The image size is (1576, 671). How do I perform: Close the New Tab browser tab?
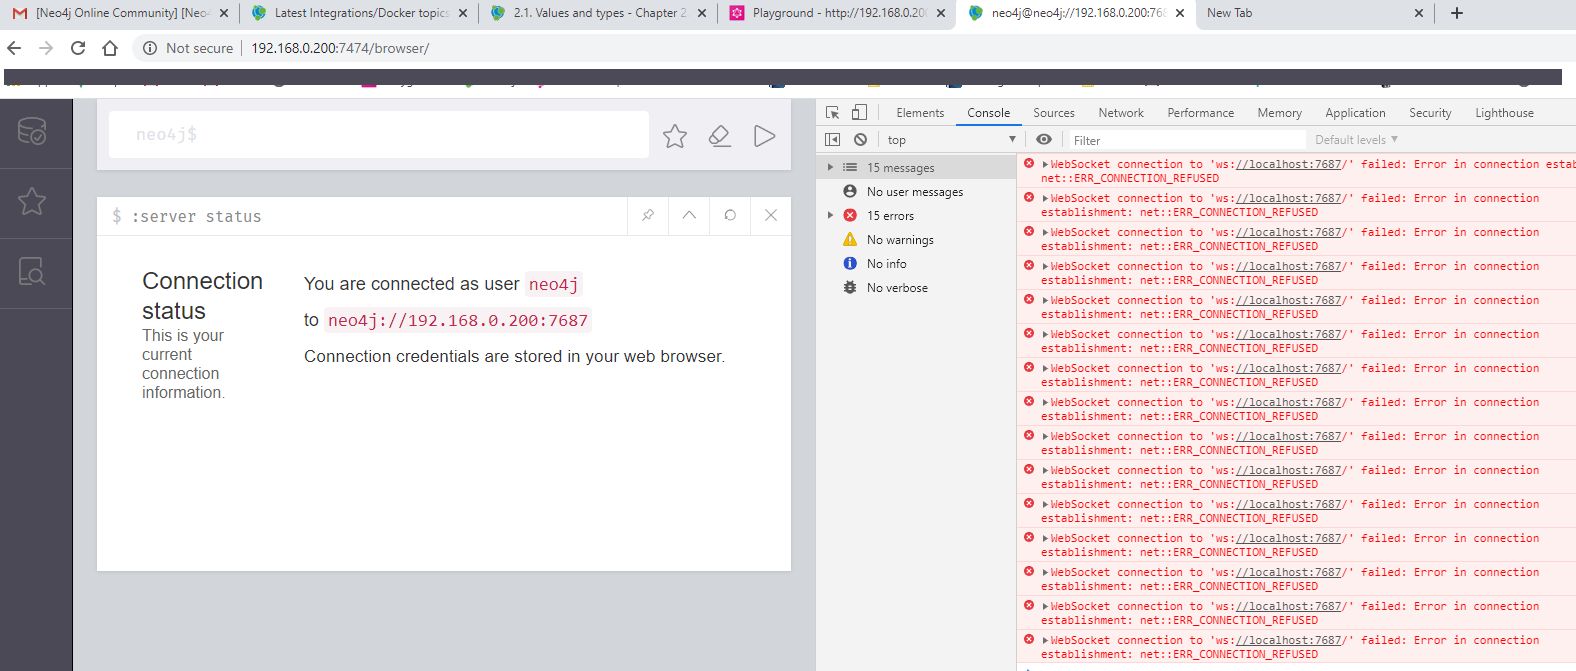1419,13
